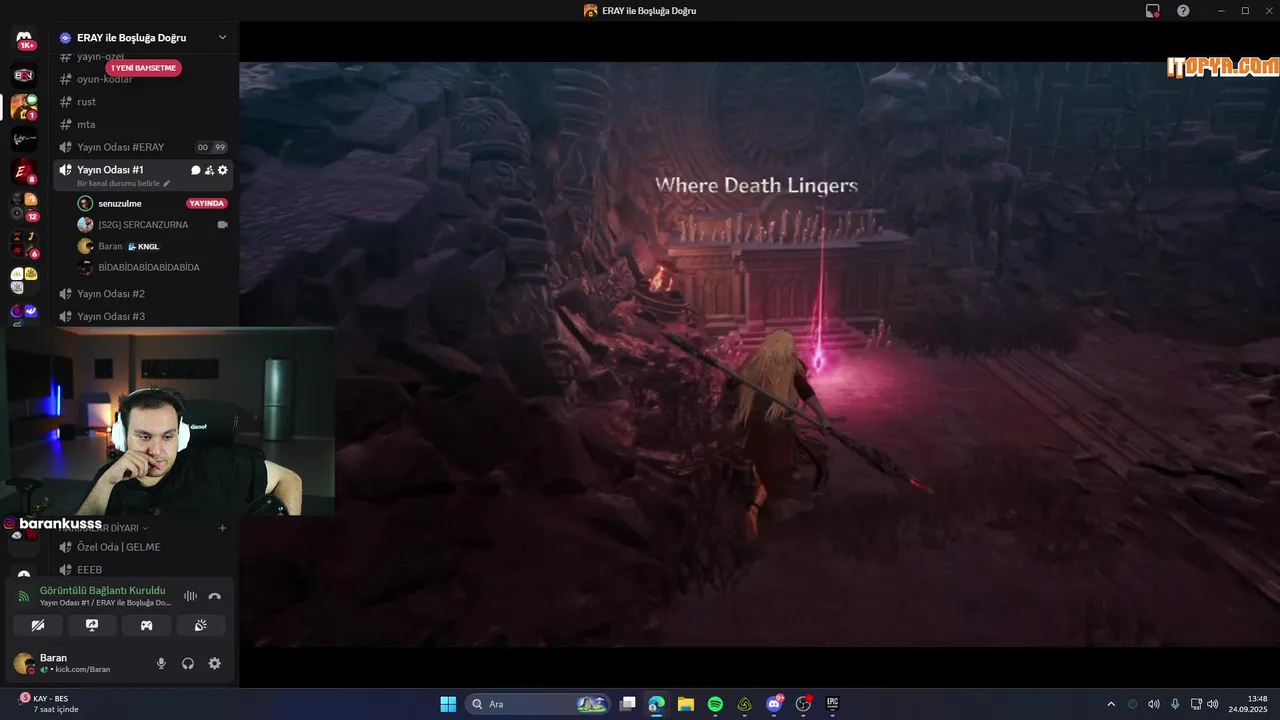Click the taskbar search box Ara
The height and width of the screenshot is (720, 1280).
538,704
